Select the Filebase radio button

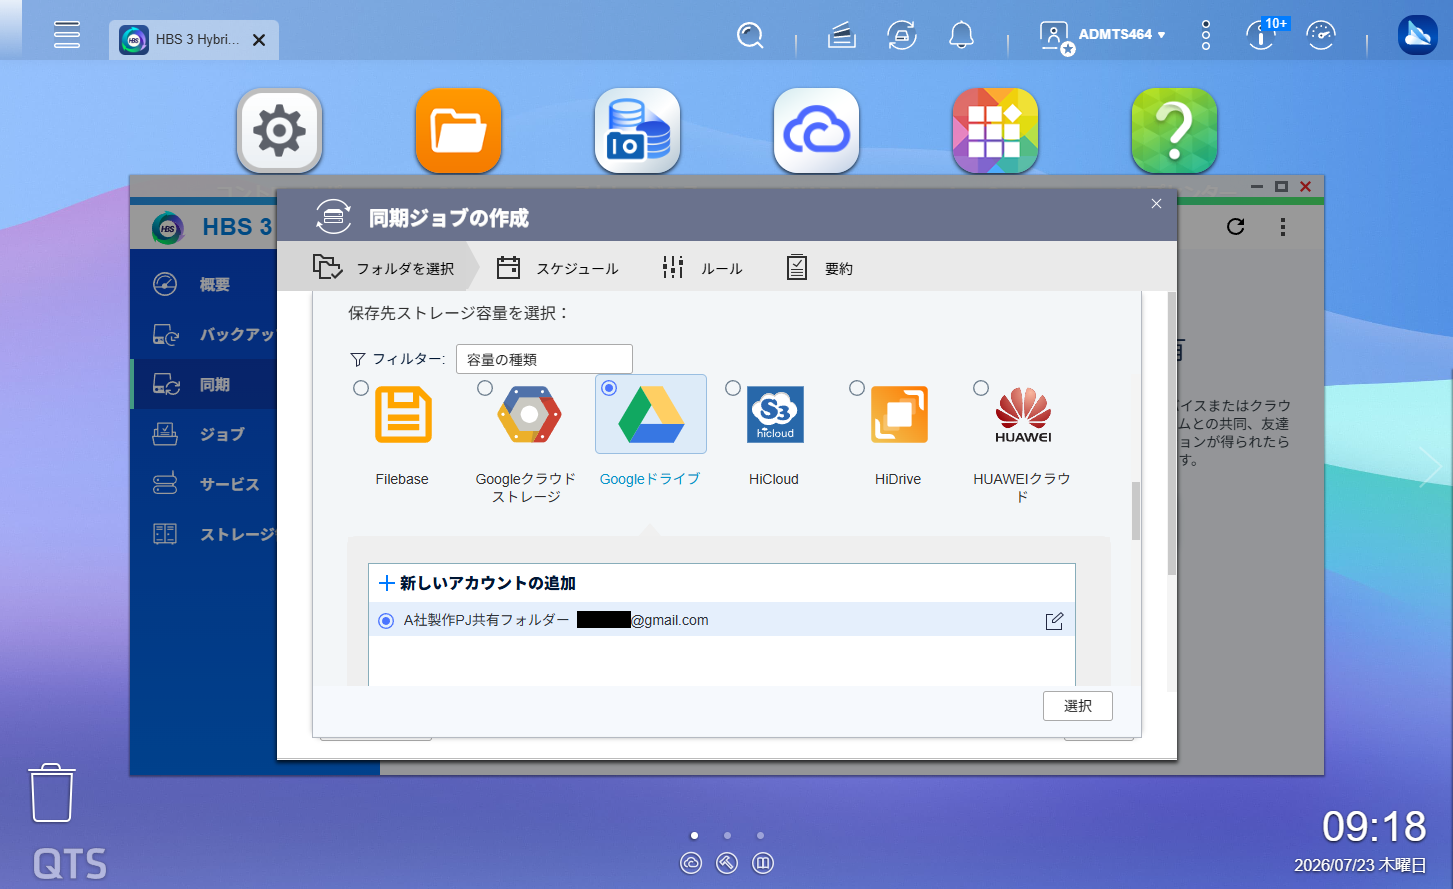tap(361, 388)
